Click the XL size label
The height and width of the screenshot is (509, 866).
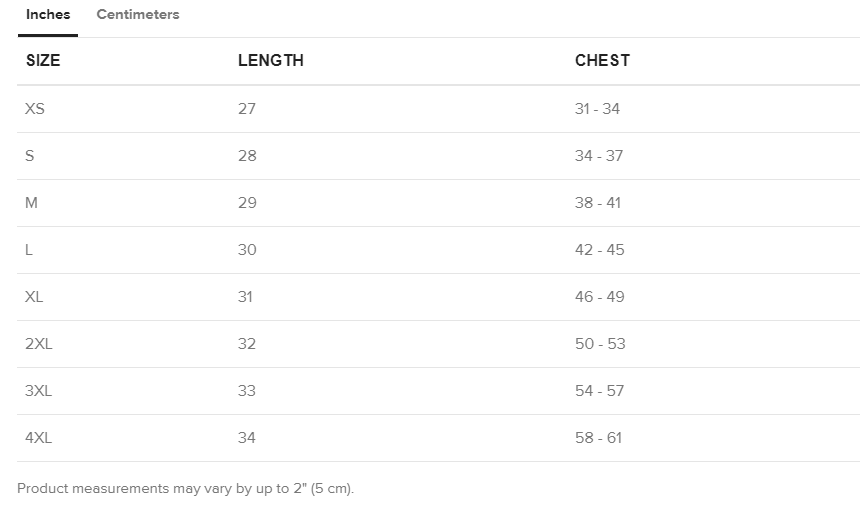pos(34,297)
